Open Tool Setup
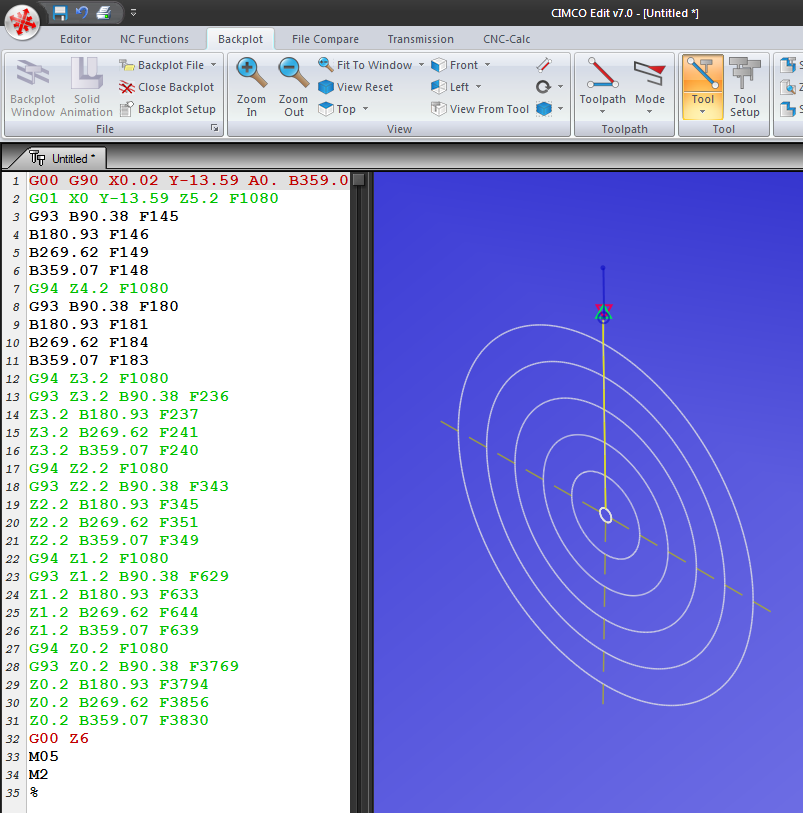 click(744, 87)
